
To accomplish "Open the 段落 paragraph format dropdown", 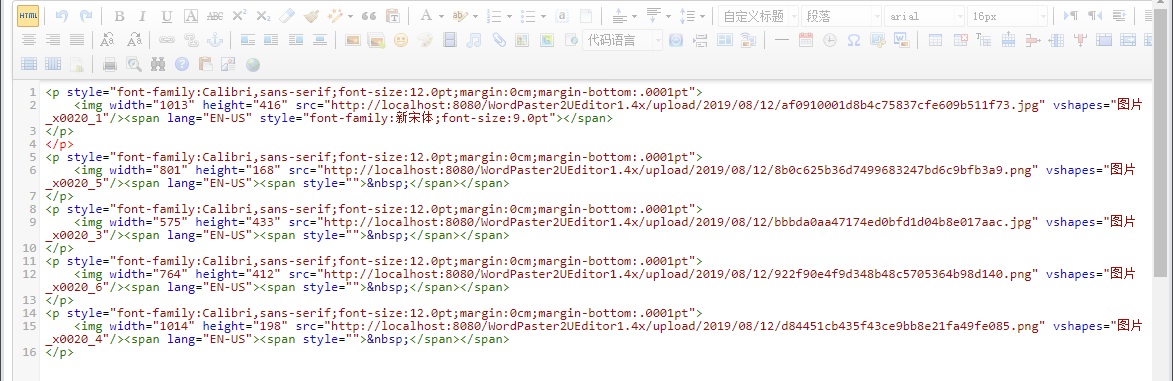I will (x=842, y=16).
